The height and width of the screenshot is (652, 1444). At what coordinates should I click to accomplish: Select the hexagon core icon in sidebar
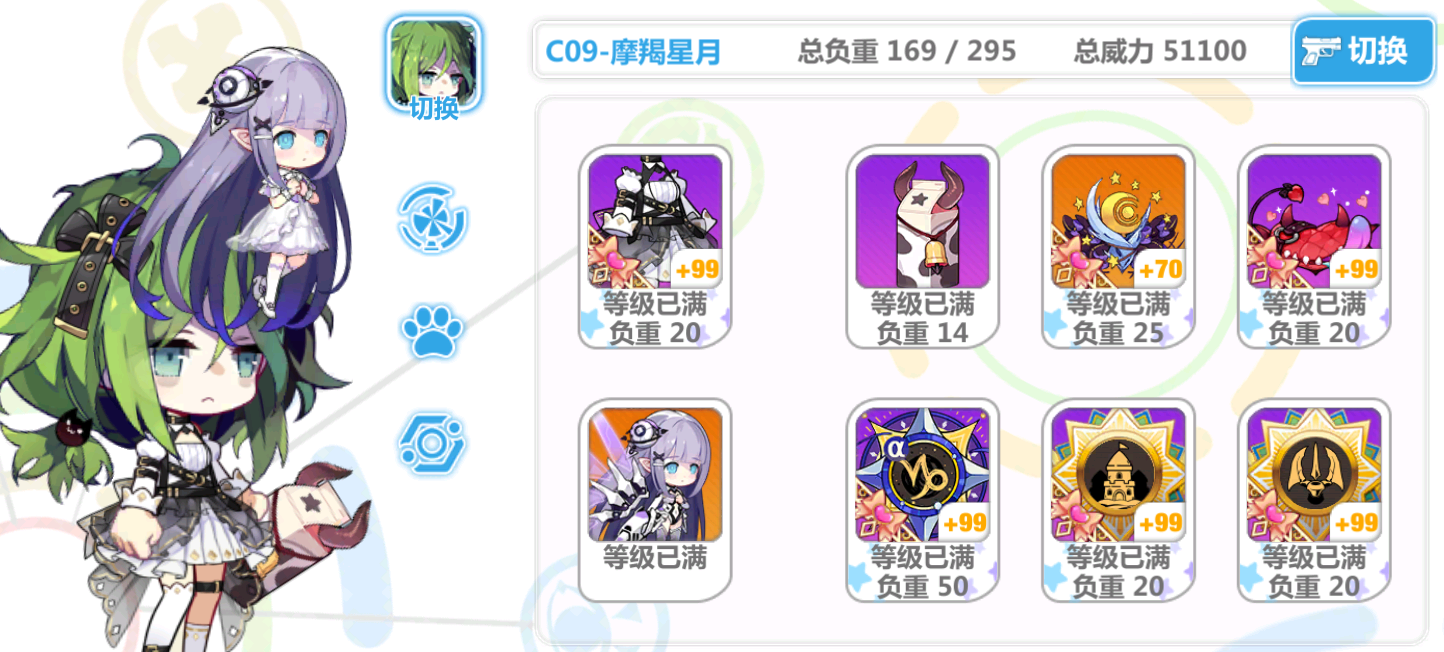[432, 444]
